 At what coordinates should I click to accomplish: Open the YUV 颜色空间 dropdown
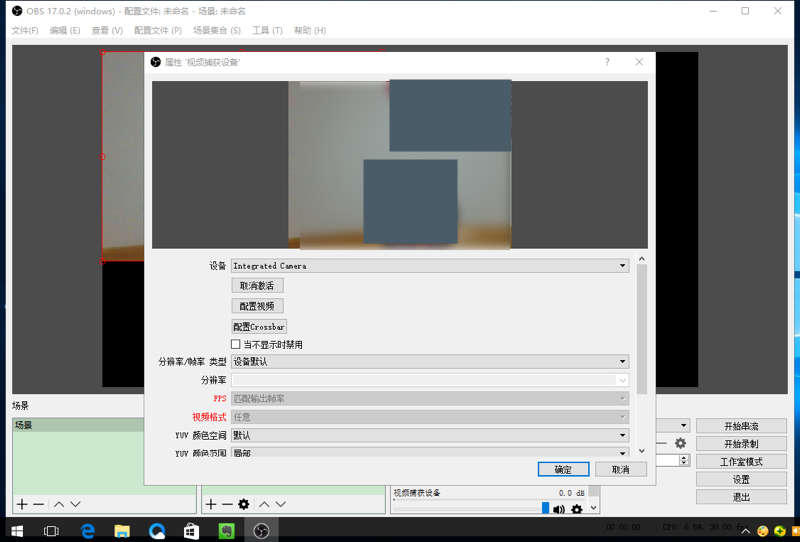(x=430, y=435)
